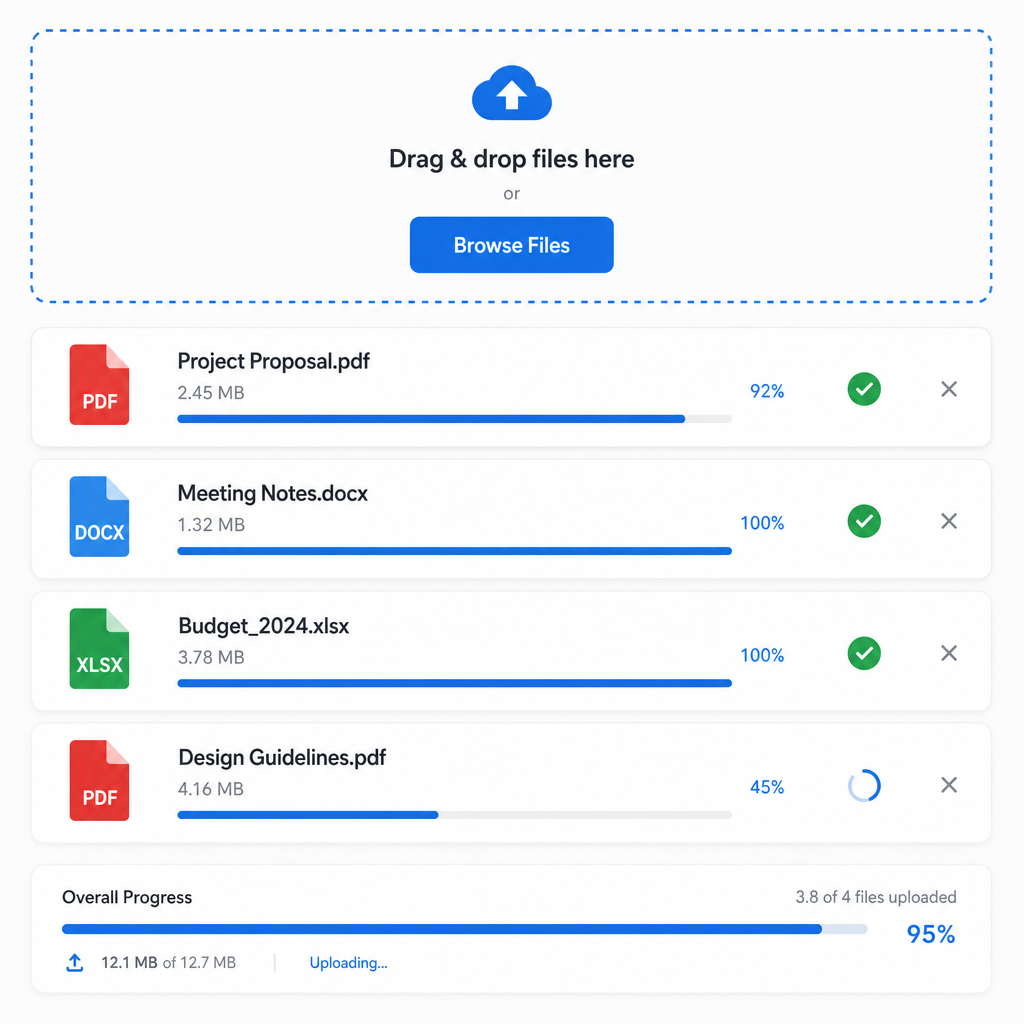Click the red PDF icon for Project Proposal
This screenshot has width=1024, height=1024.
(99, 385)
